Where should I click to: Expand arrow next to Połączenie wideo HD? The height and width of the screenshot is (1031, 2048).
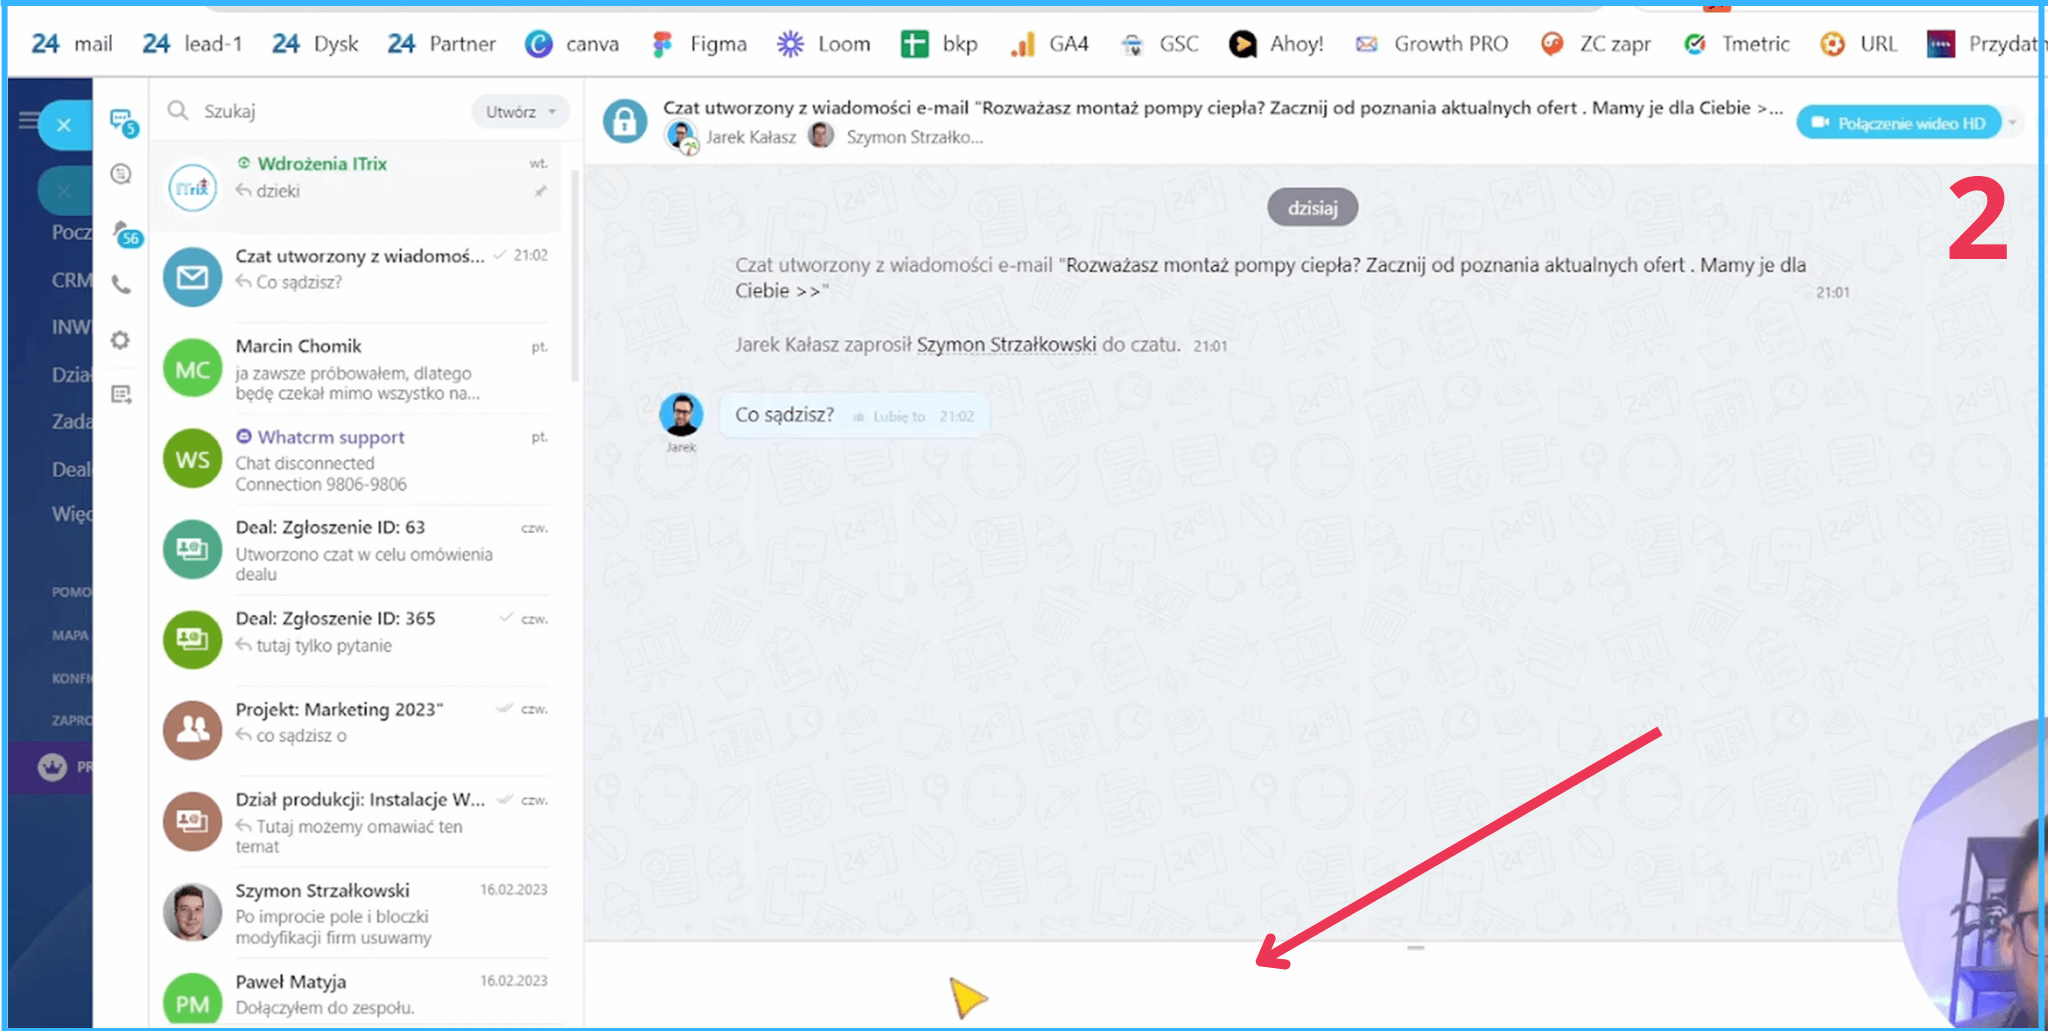[2012, 123]
